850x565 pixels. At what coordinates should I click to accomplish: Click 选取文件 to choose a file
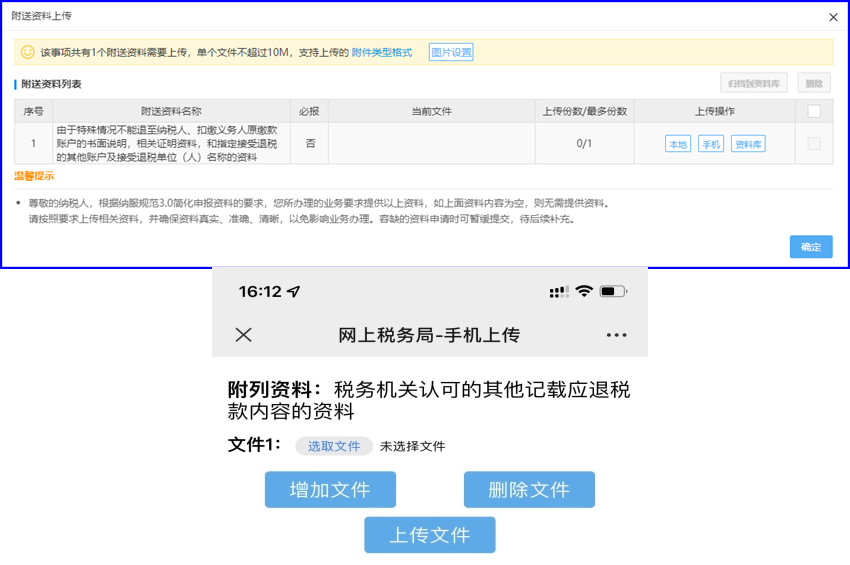point(334,446)
